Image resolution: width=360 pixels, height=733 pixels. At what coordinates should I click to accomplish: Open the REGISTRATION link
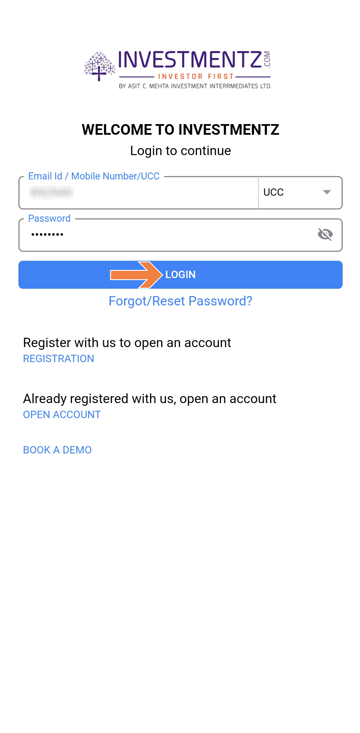[x=58, y=359]
